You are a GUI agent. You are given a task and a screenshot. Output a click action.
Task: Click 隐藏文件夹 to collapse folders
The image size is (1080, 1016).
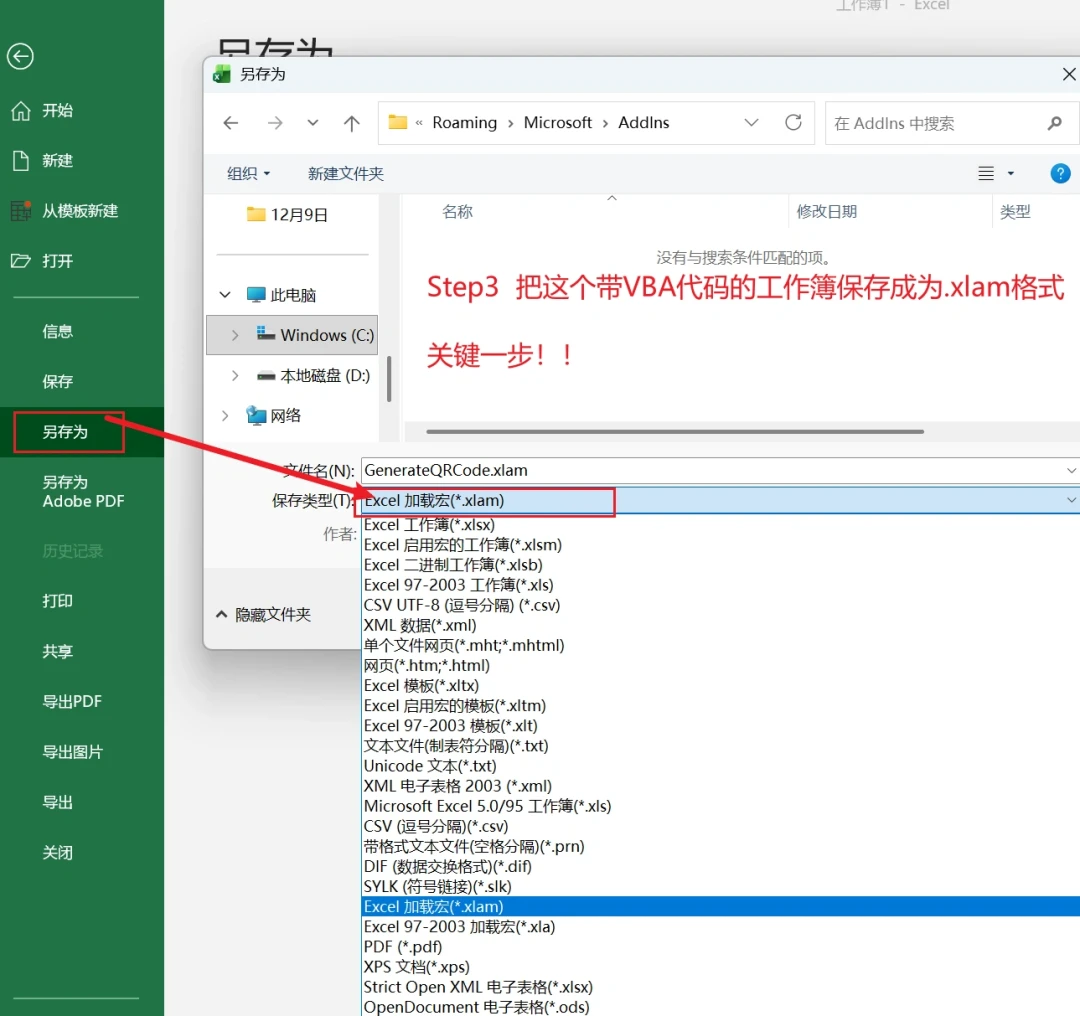[263, 614]
